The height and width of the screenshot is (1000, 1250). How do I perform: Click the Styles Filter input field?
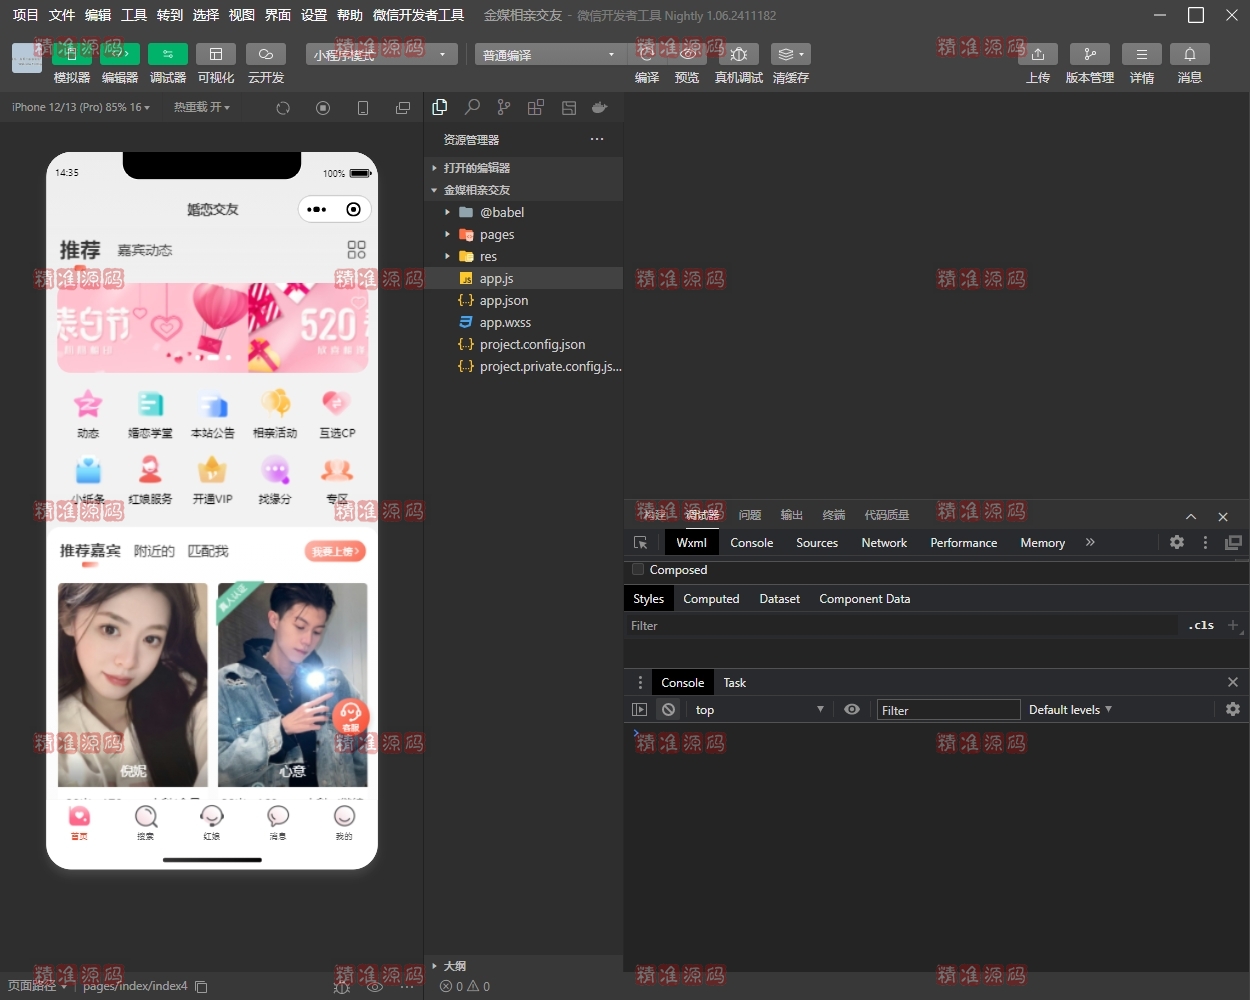pyautogui.click(x=901, y=625)
